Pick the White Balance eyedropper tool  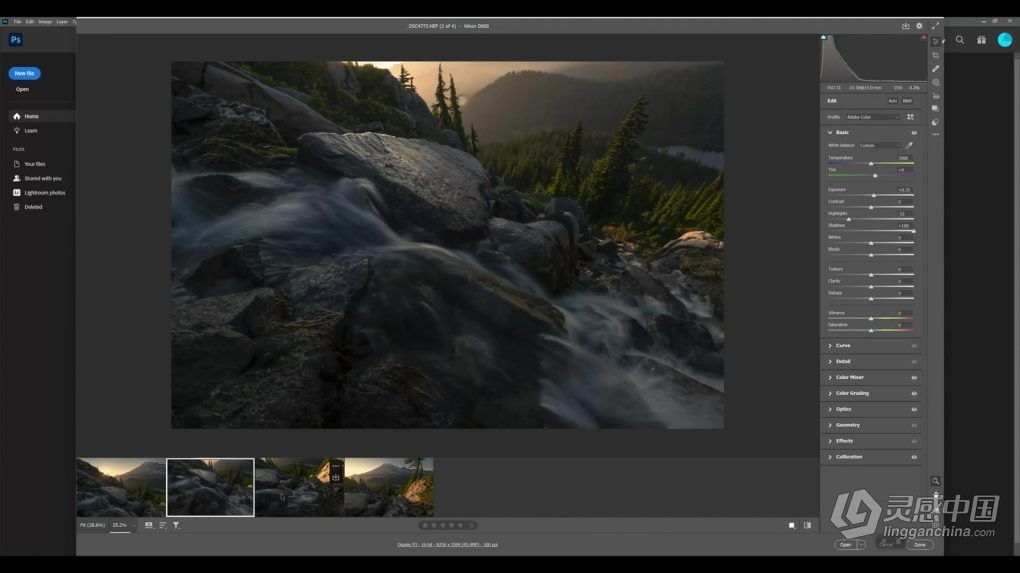[x=909, y=145]
